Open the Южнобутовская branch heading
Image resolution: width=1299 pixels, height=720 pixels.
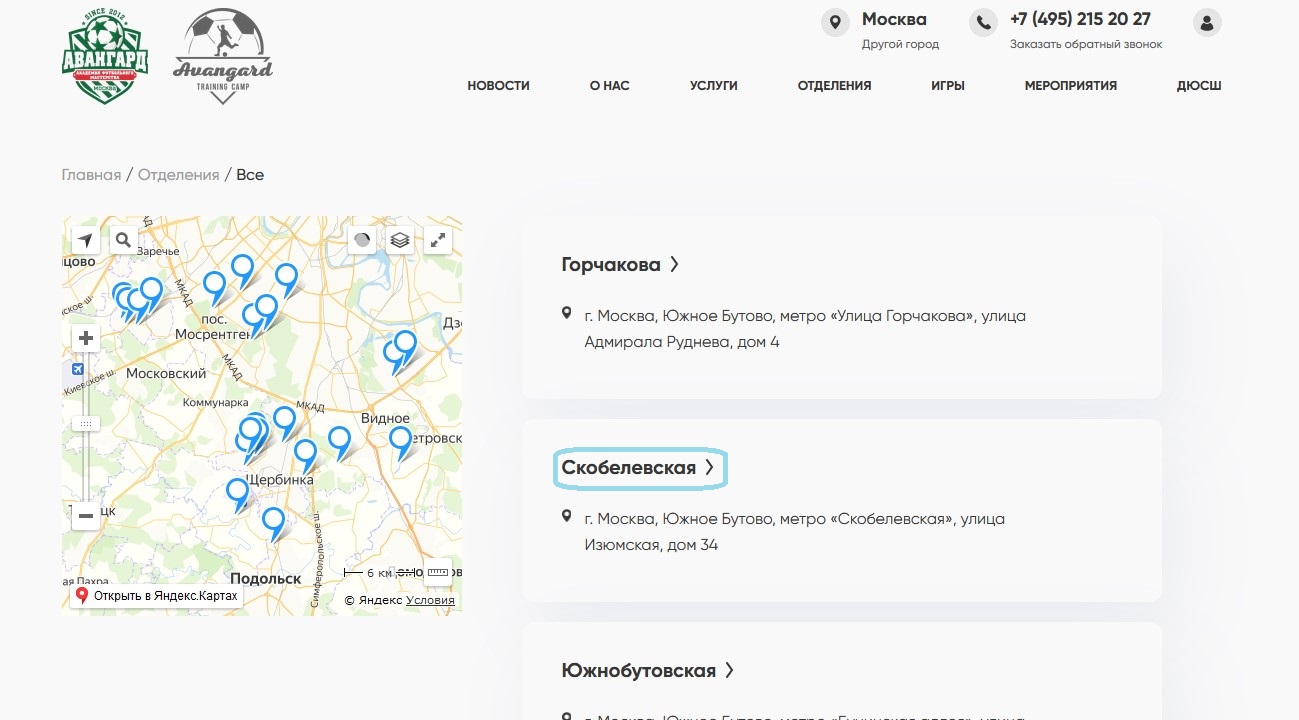coord(648,671)
